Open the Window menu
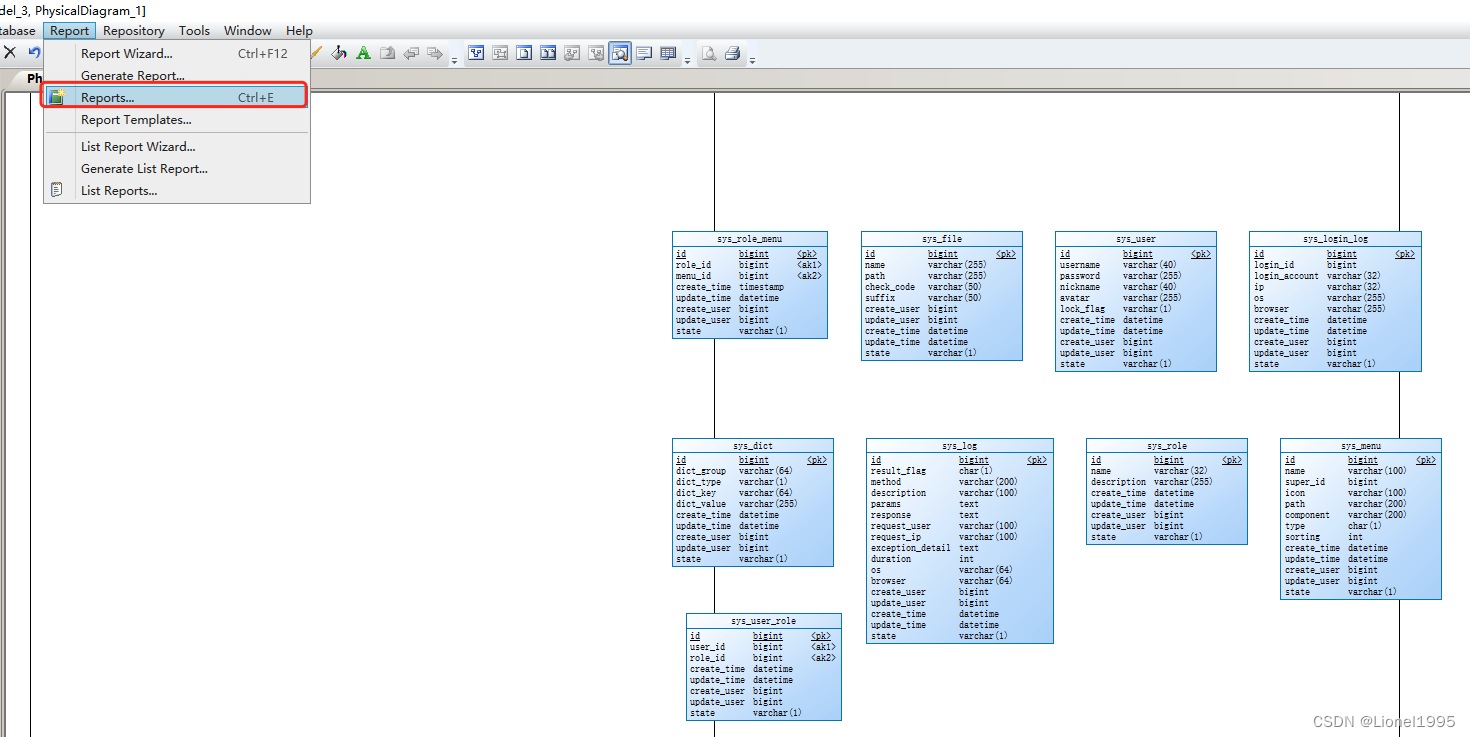Viewport: 1470px width, 737px height. 247,31
